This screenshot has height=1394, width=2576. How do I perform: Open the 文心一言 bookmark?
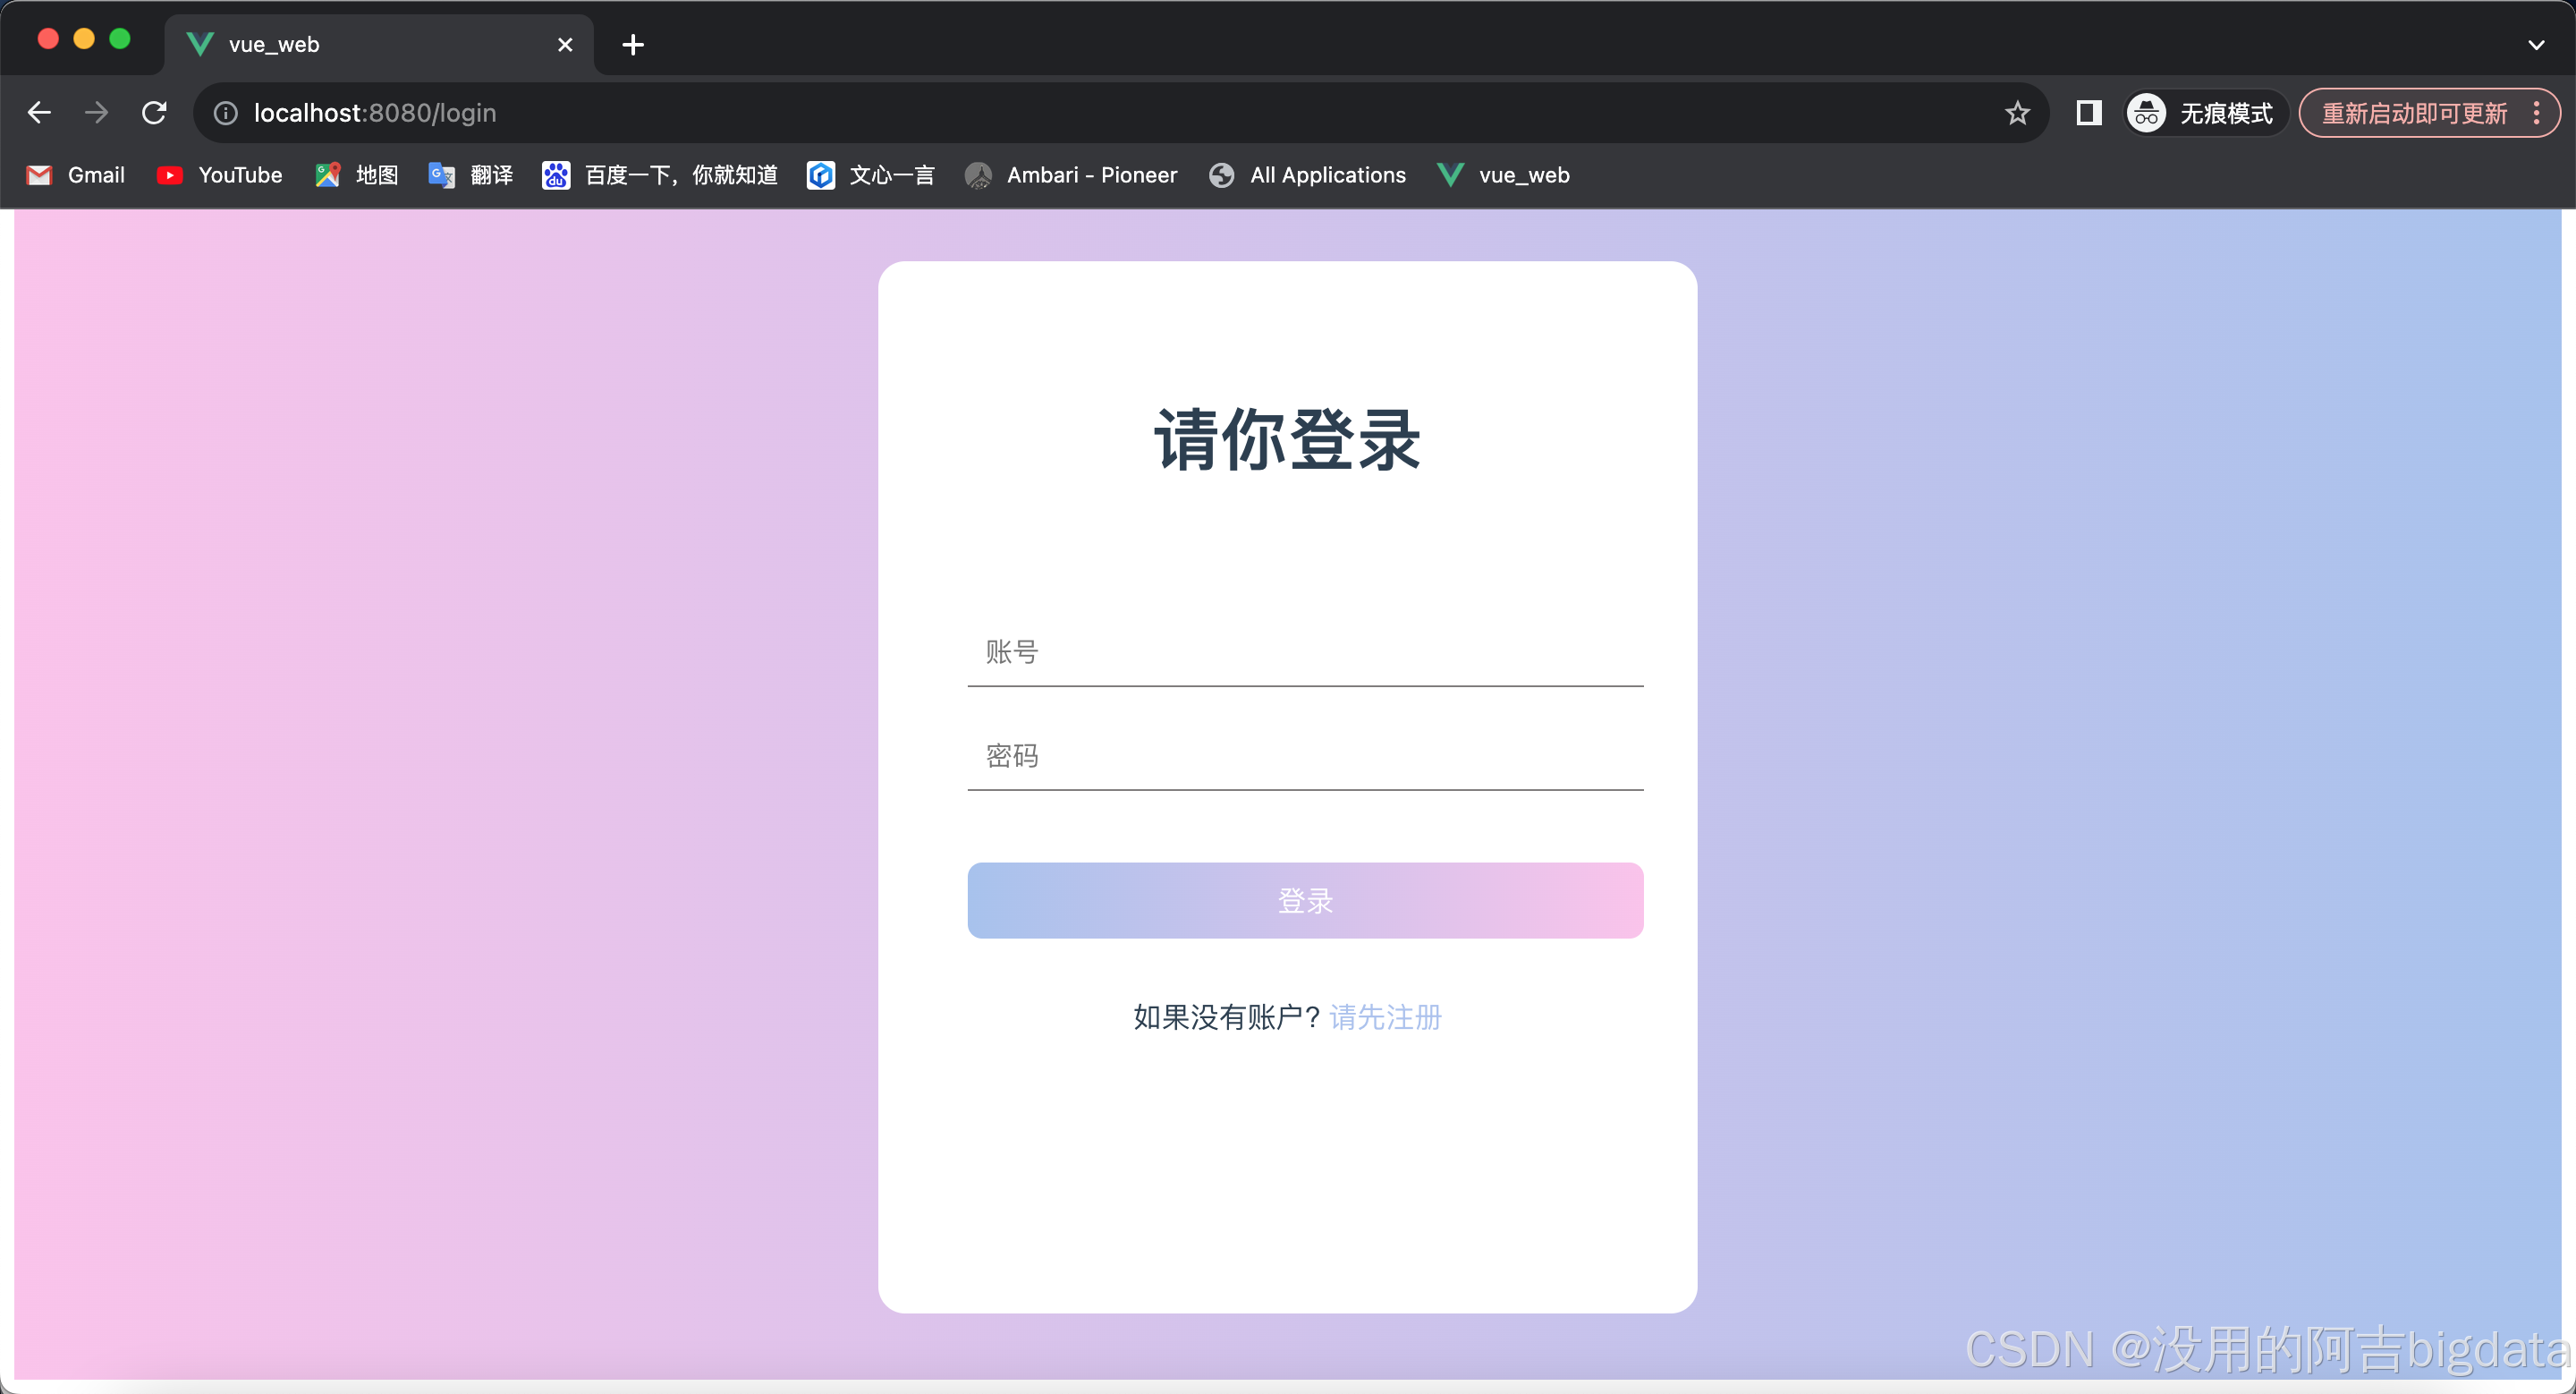(x=871, y=175)
